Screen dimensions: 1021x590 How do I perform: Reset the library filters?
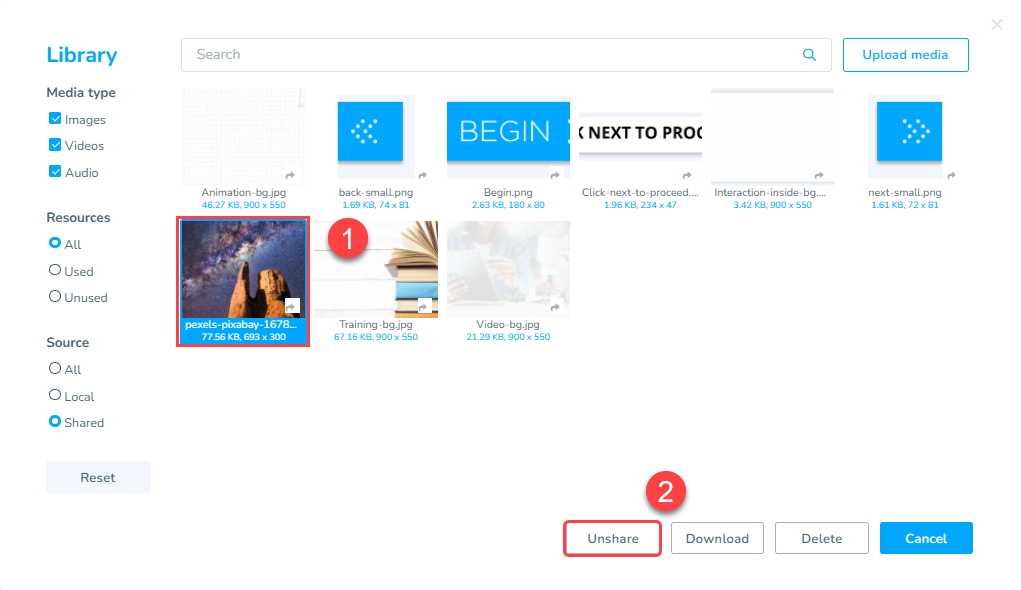coord(98,478)
